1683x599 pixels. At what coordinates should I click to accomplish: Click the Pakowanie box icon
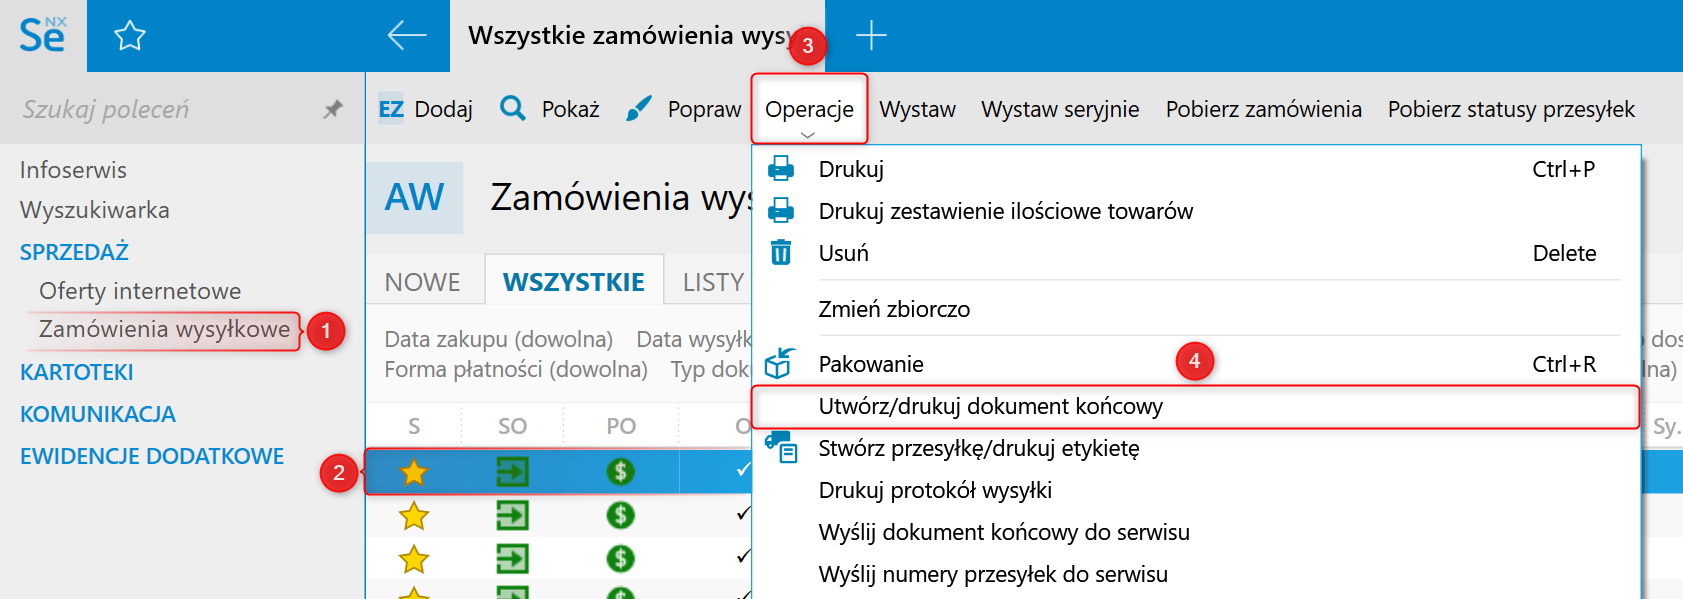point(780,364)
